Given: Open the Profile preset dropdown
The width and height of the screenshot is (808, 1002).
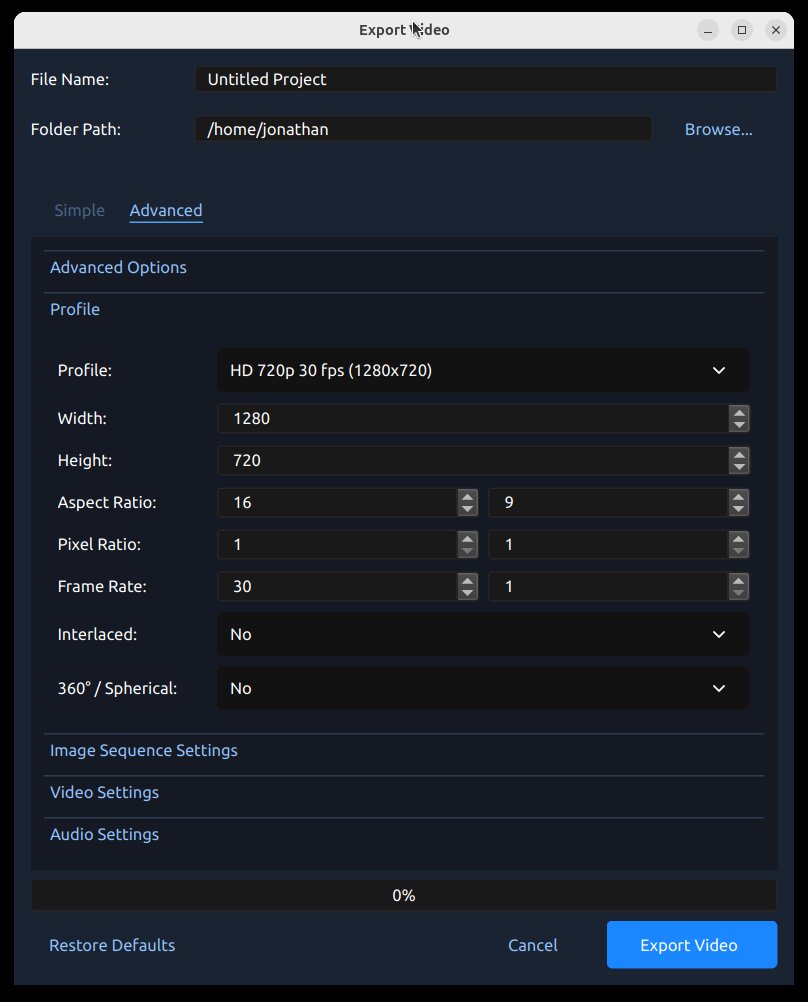Looking at the screenshot, I should coord(483,370).
